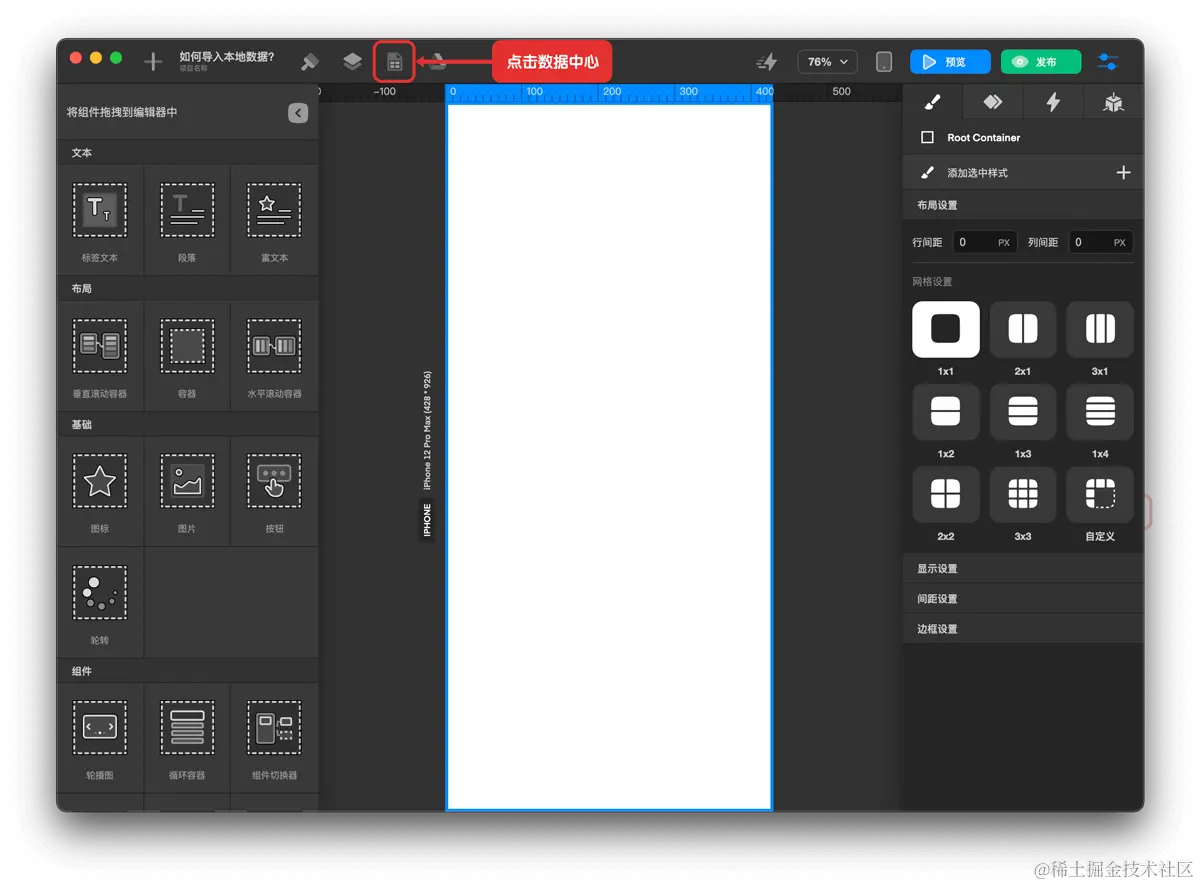The height and width of the screenshot is (886, 1200).
Task: Click the blue 预览 preview button
Action: pos(950,62)
